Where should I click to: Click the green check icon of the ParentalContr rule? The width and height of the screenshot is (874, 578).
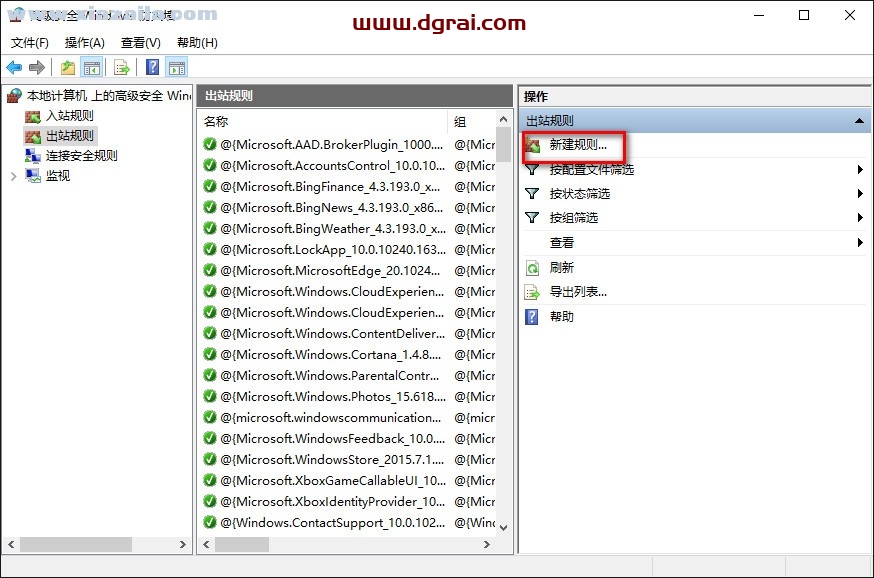210,375
